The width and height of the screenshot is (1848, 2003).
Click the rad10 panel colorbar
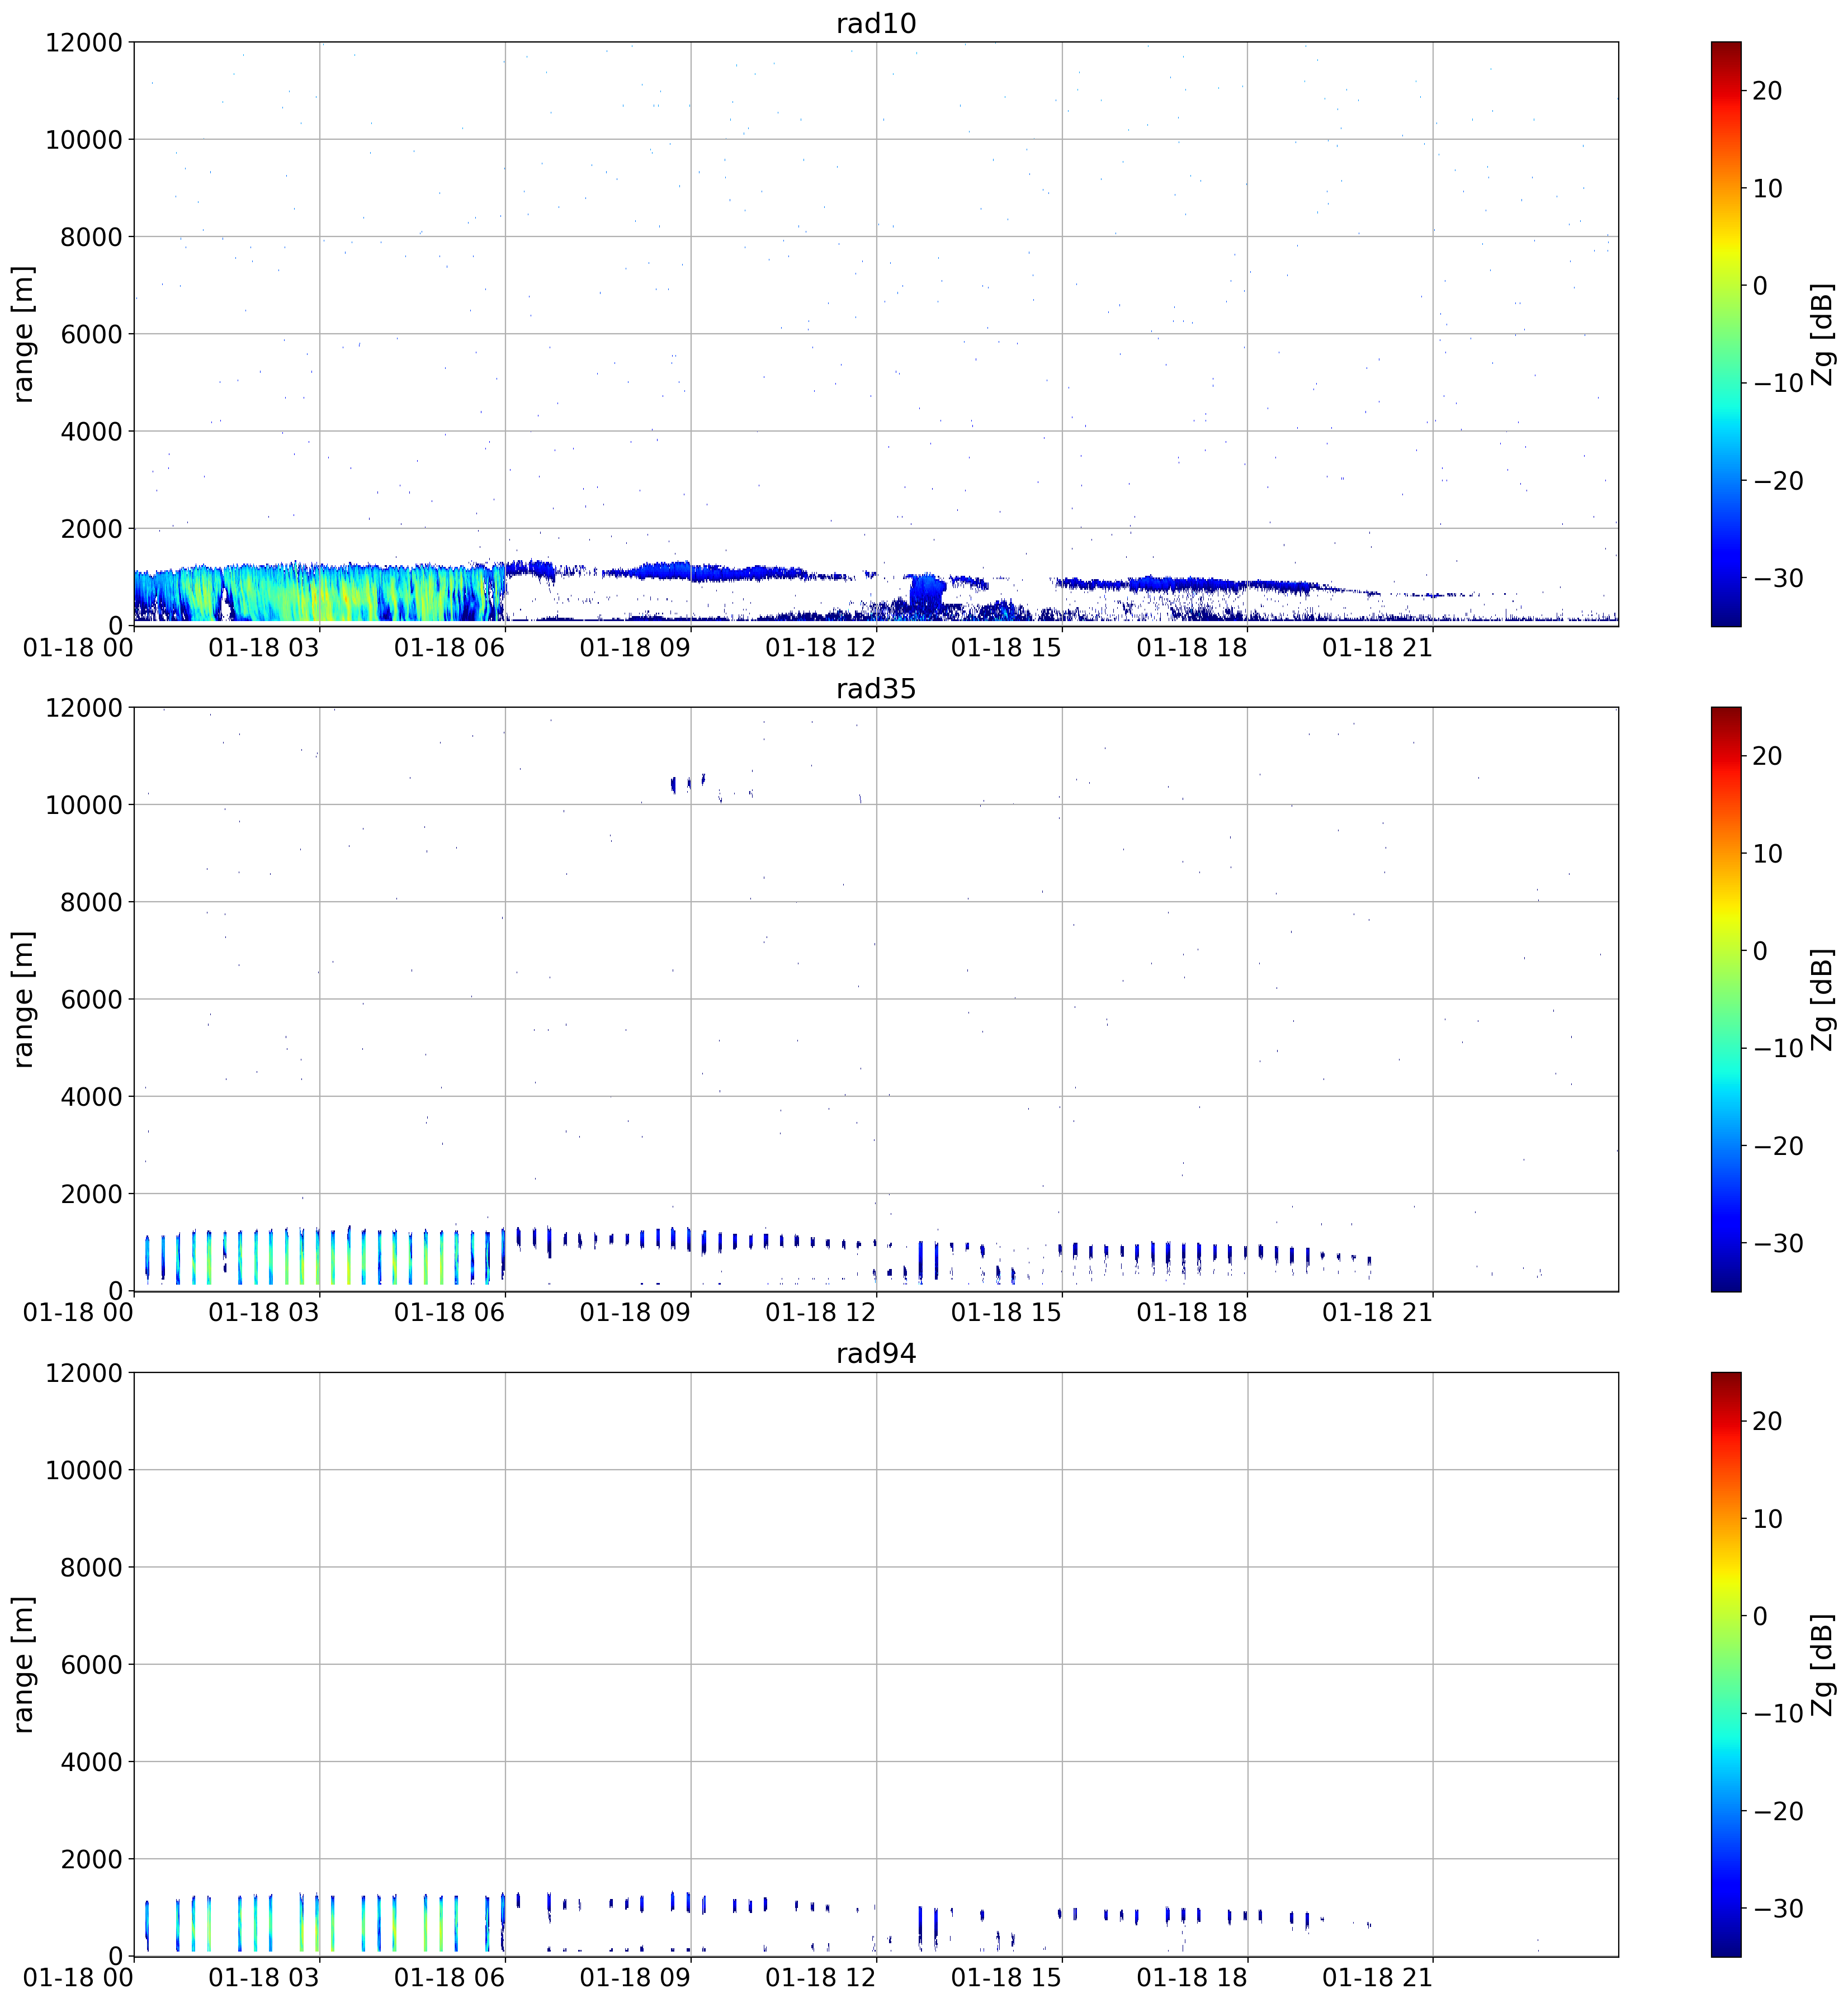pos(1726,334)
